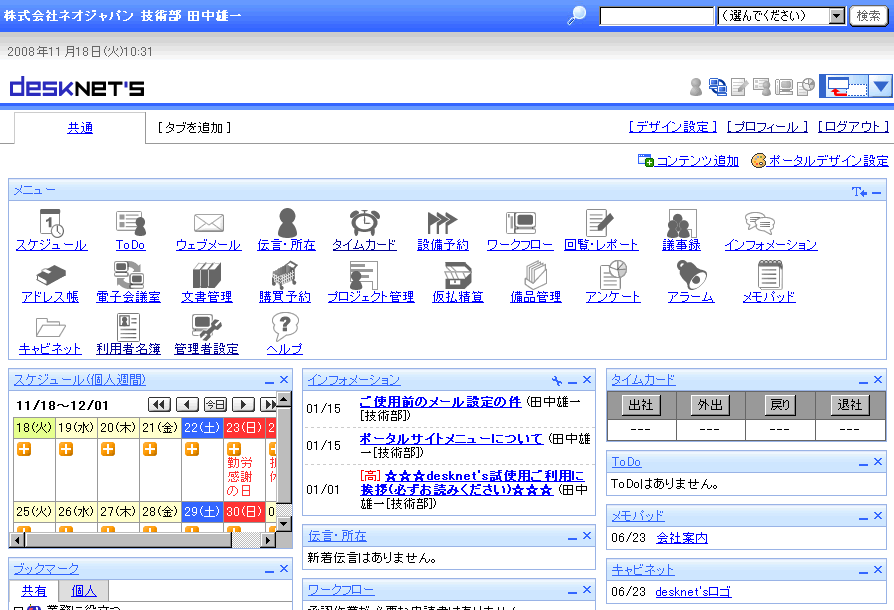Minimize the スケジュール(個人週間) panel
Screen dimensions: 894x610
coord(270,381)
